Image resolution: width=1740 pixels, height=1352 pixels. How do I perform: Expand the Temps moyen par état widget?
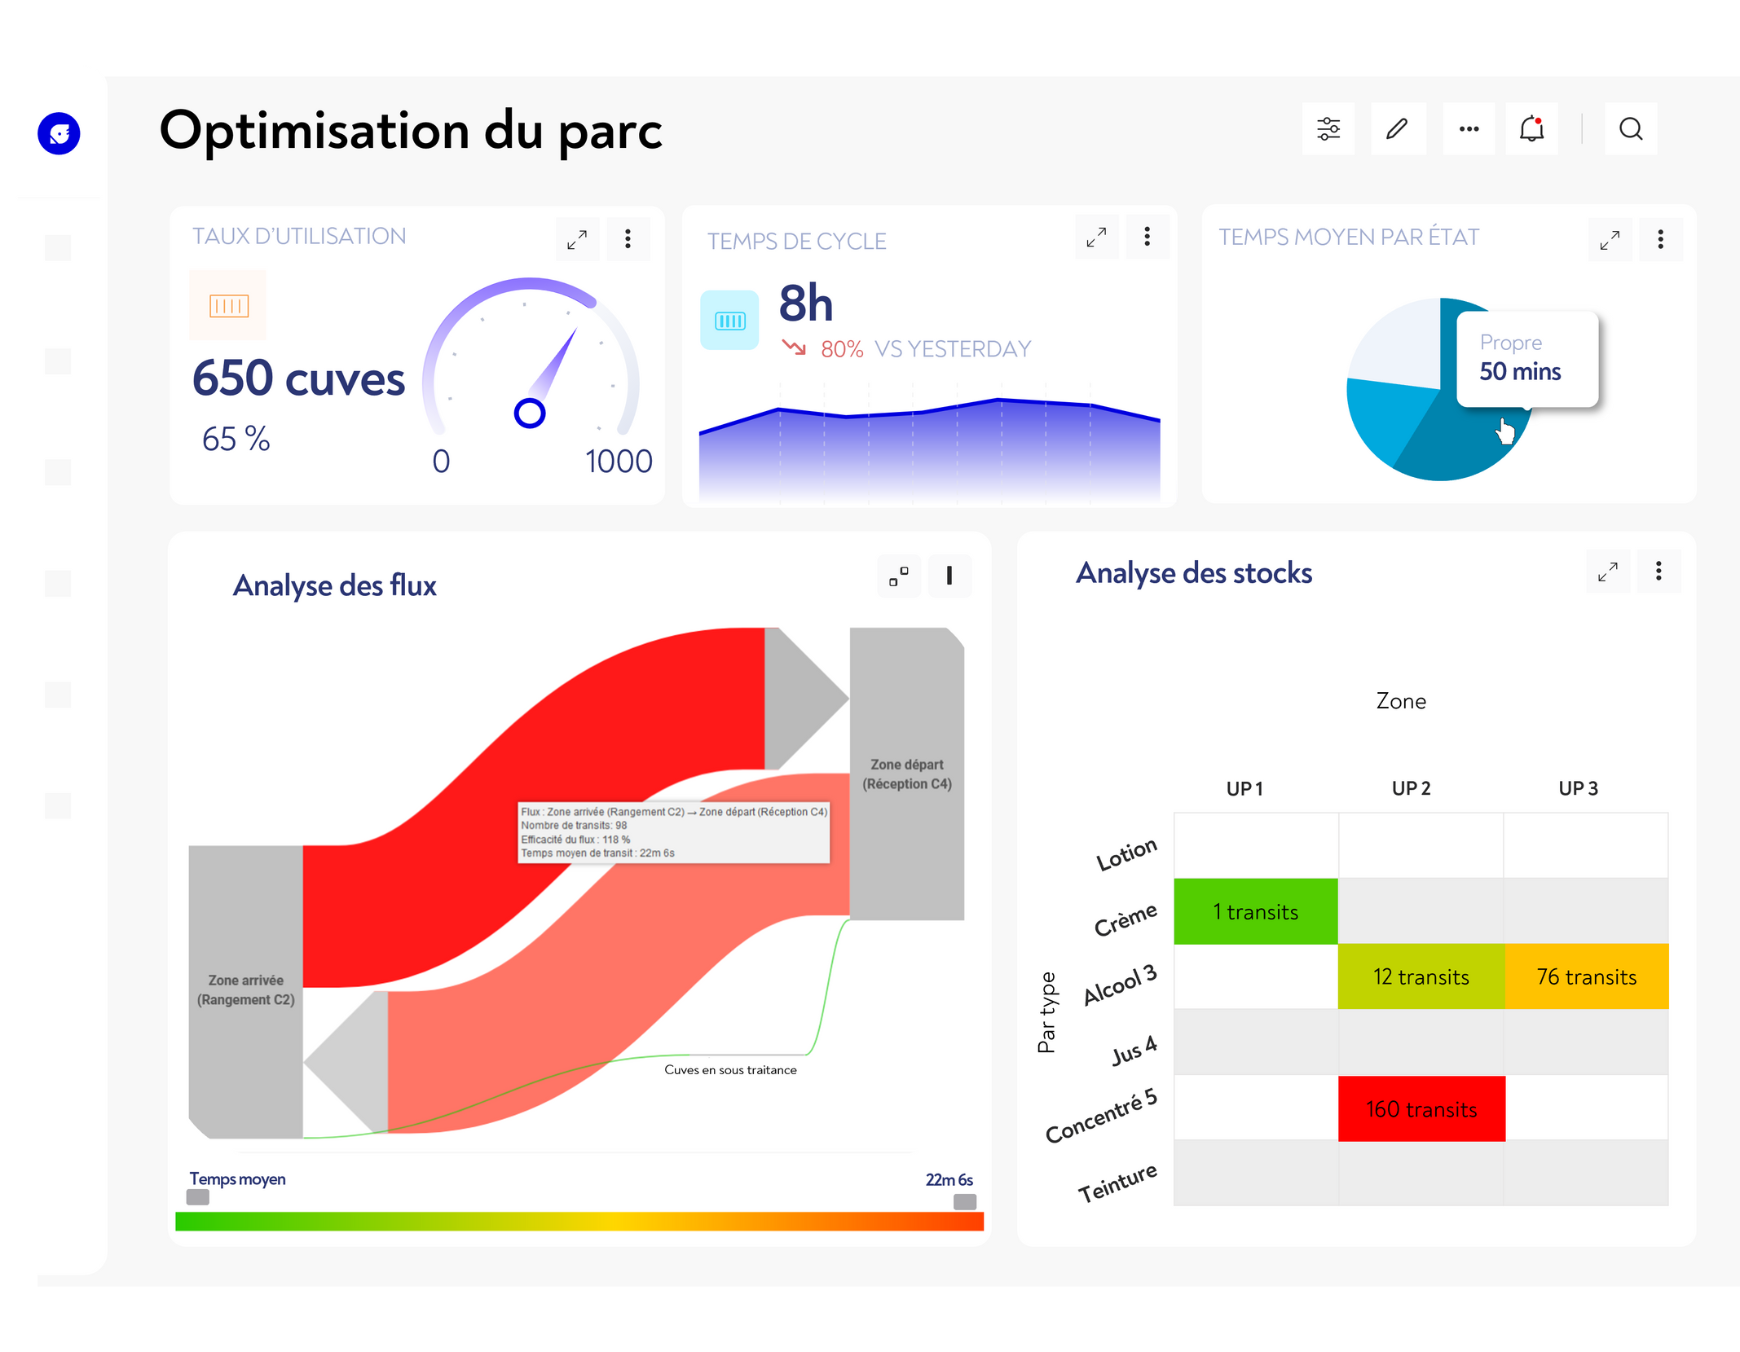[1609, 240]
